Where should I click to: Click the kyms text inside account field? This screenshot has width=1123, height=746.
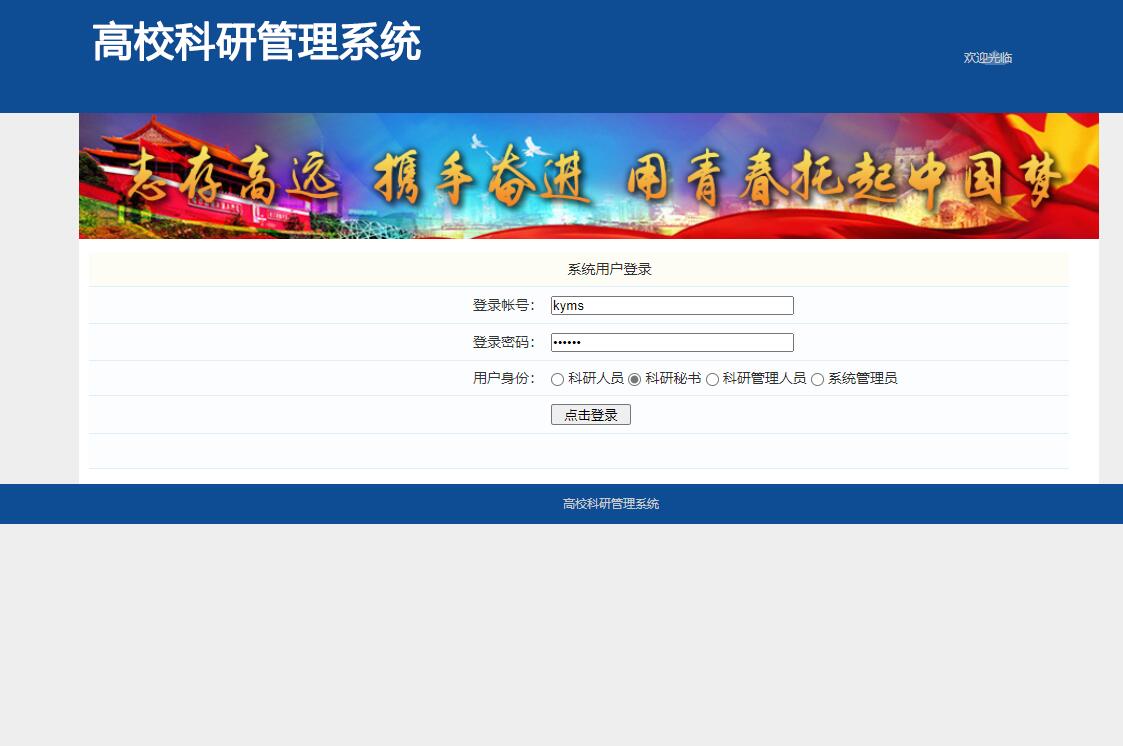(570, 305)
